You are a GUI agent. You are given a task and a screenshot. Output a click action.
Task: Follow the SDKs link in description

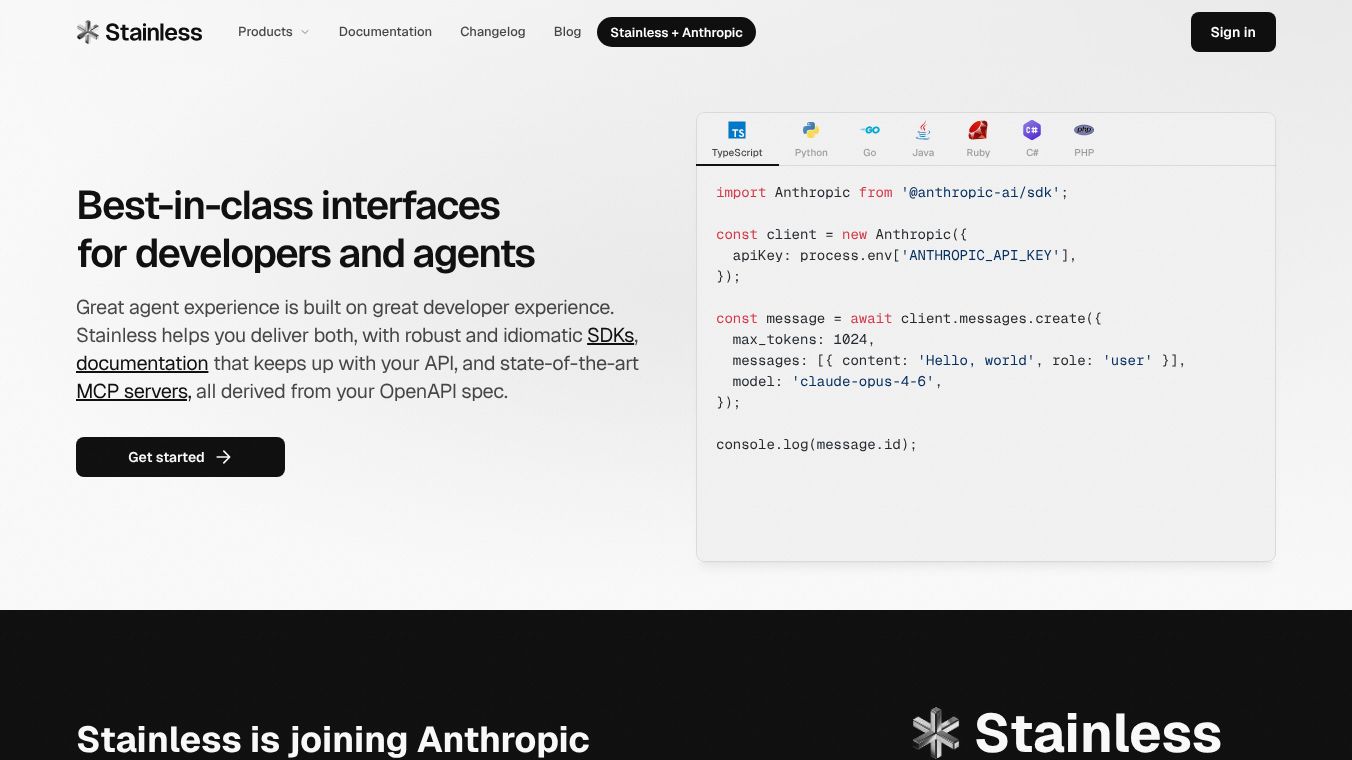pos(610,335)
